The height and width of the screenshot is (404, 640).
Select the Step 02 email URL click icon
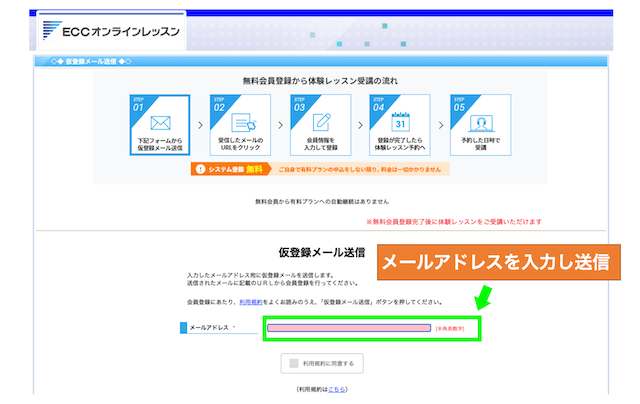click(x=244, y=122)
